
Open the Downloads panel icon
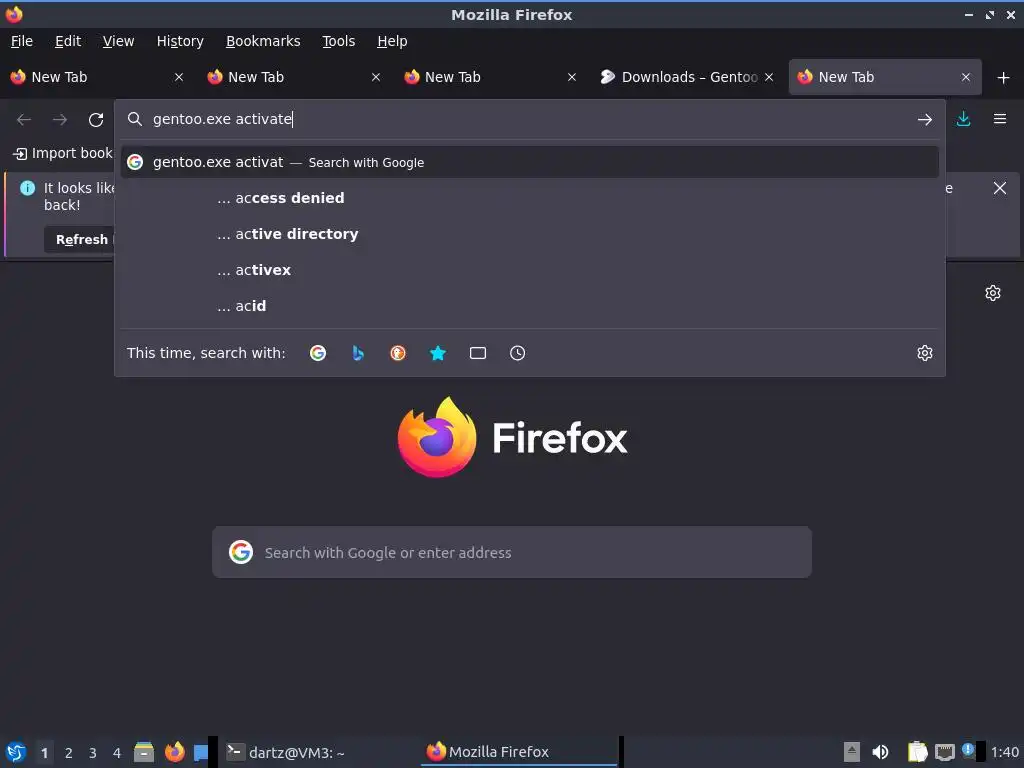(963, 119)
